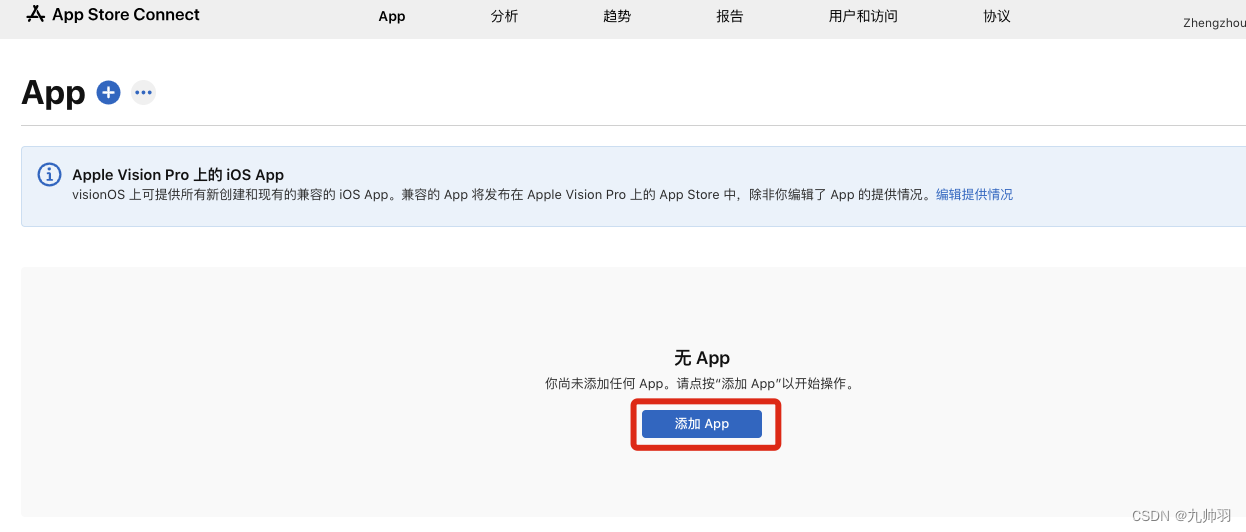This screenshot has height=532, width=1246.
Task: Open the 分析 navigation tab
Action: (505, 16)
